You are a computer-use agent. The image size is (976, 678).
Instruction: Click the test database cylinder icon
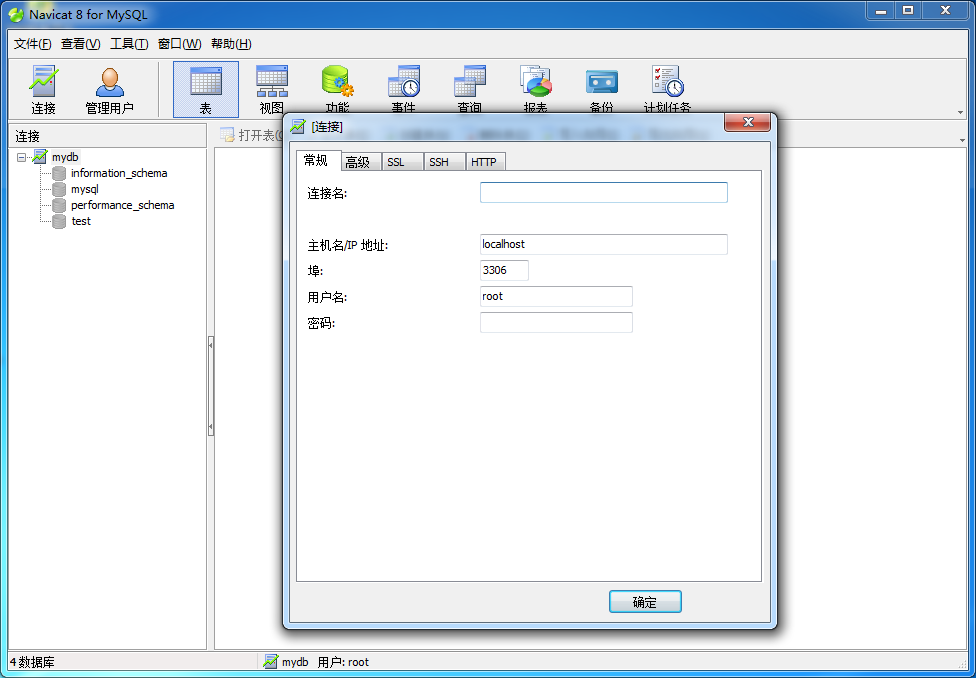(x=59, y=221)
